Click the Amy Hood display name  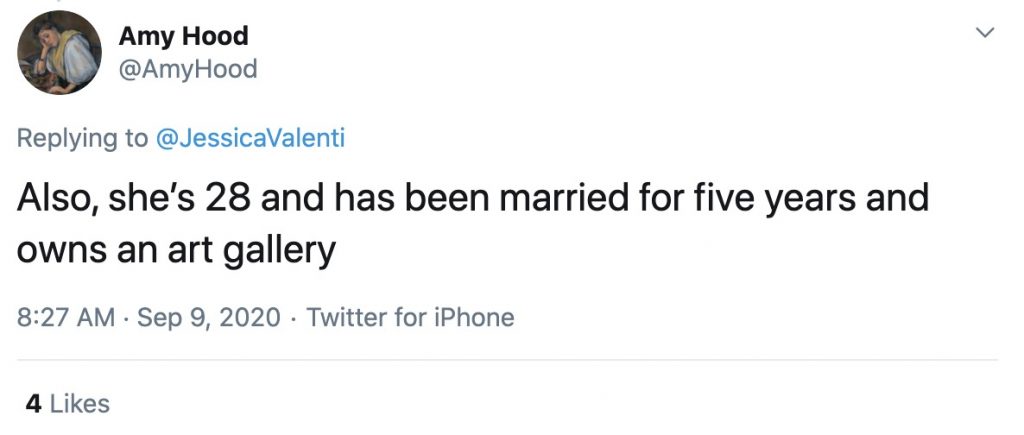[x=183, y=37]
